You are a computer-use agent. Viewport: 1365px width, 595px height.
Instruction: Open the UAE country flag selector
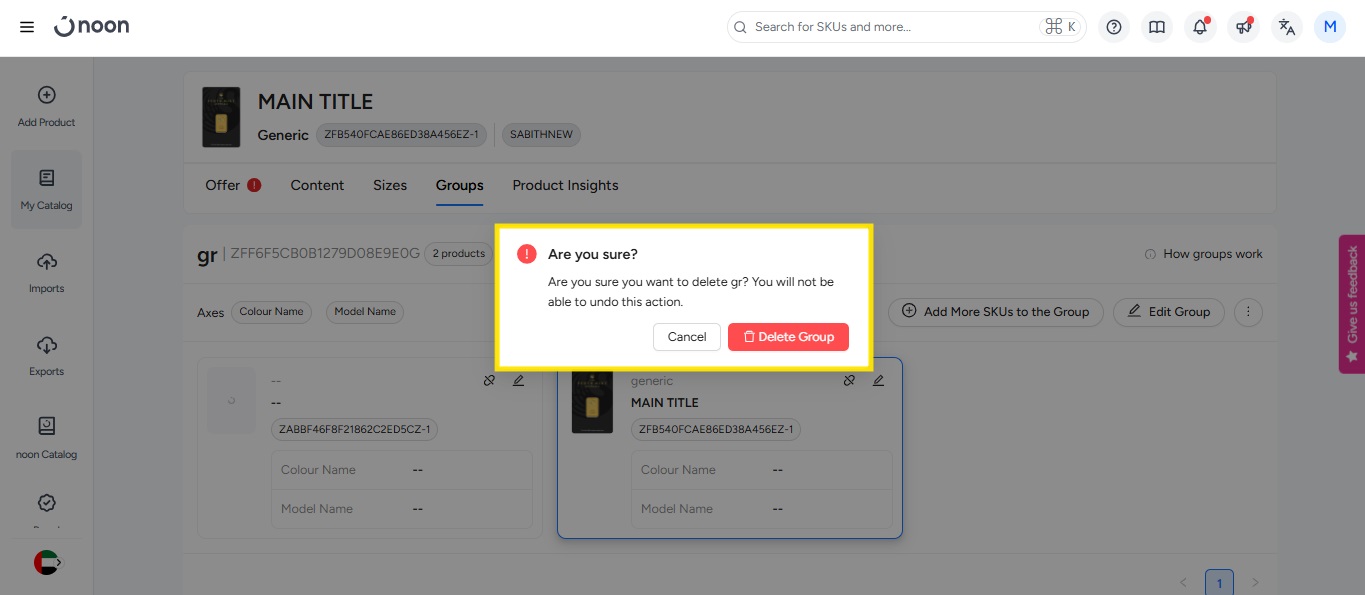(47, 562)
